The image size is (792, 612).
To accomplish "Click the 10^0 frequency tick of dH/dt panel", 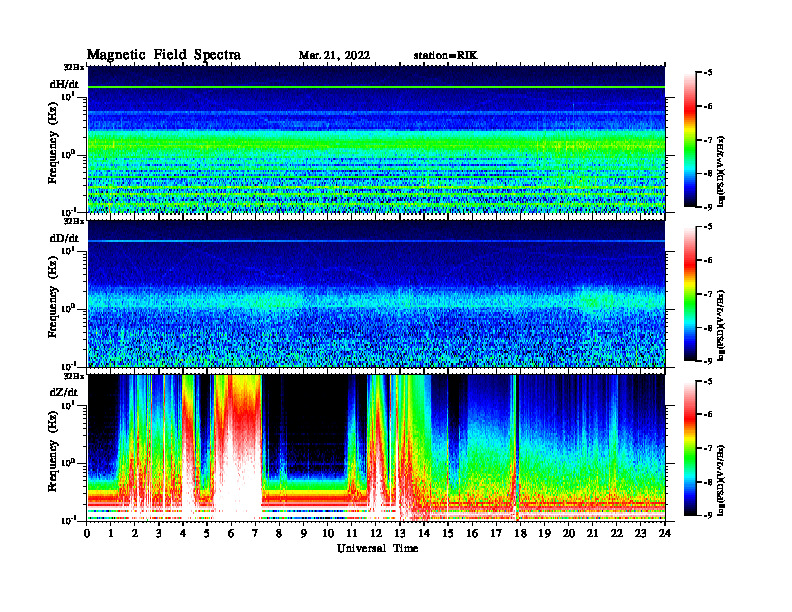I will (69, 155).
